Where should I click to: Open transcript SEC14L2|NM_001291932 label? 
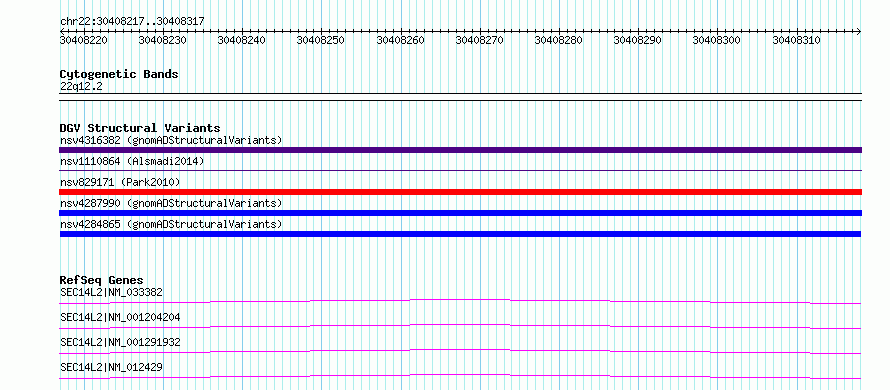tap(120, 342)
